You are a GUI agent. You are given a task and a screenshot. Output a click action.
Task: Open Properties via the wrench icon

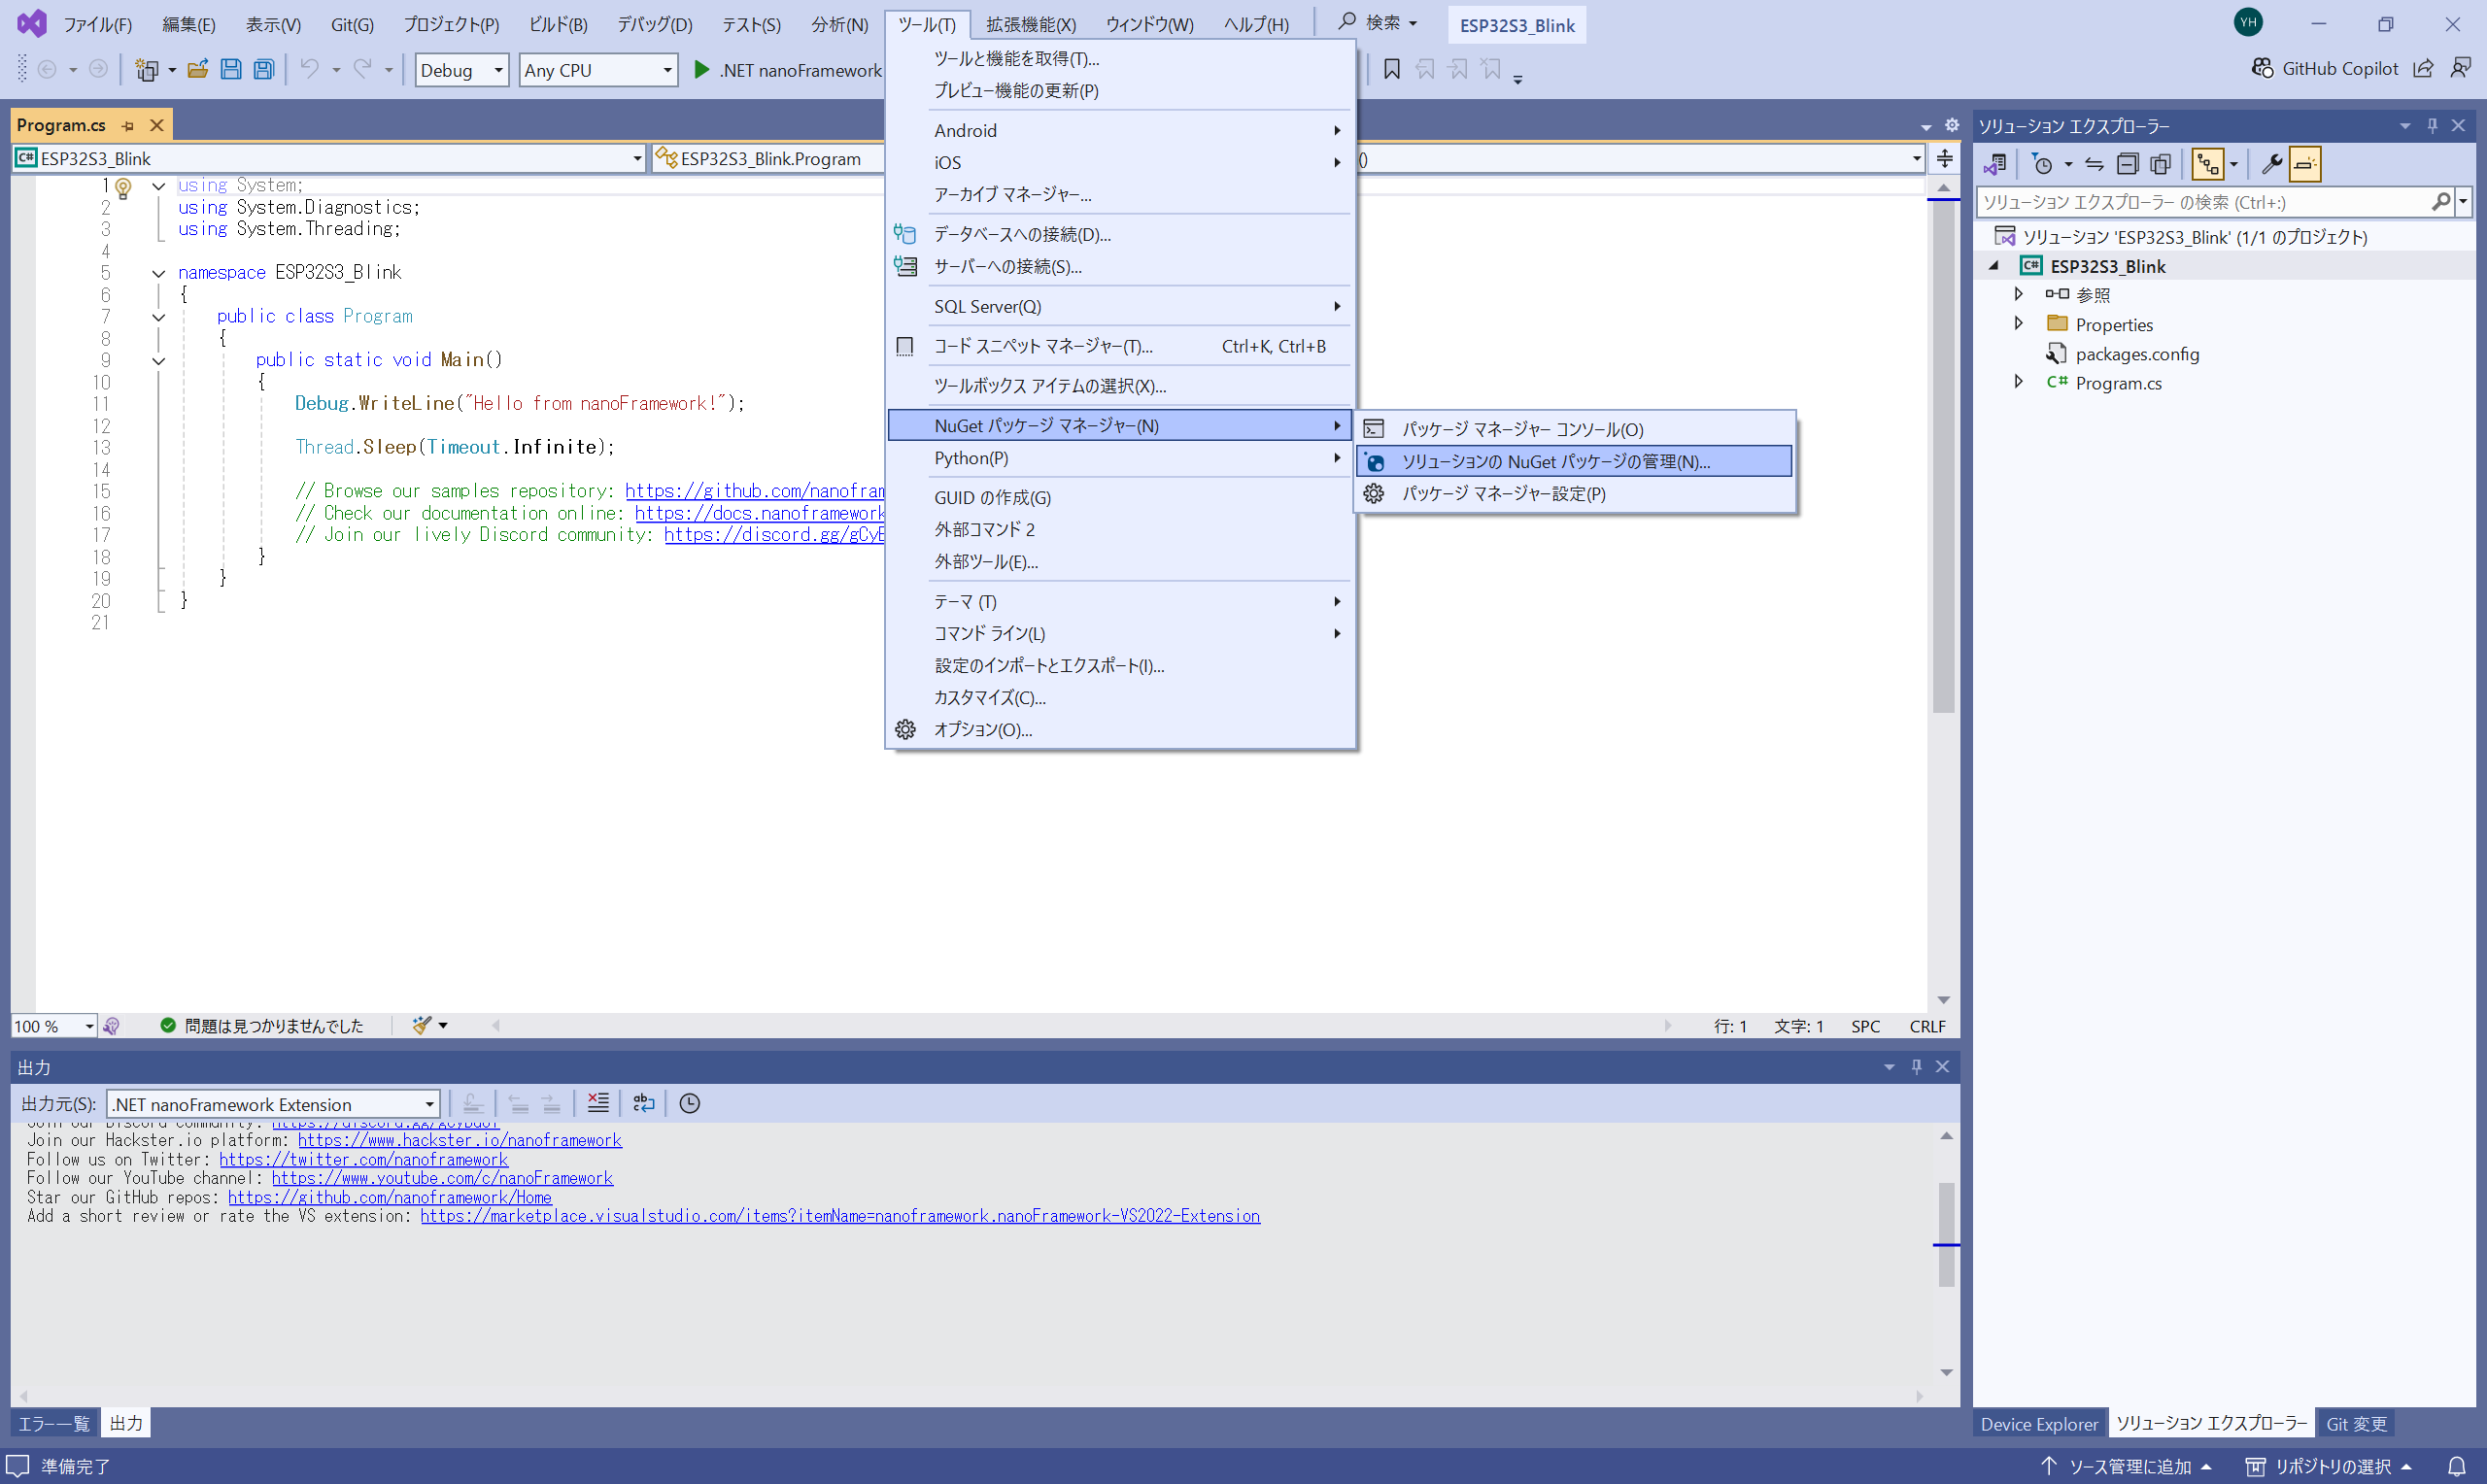pyautogui.click(x=2273, y=164)
